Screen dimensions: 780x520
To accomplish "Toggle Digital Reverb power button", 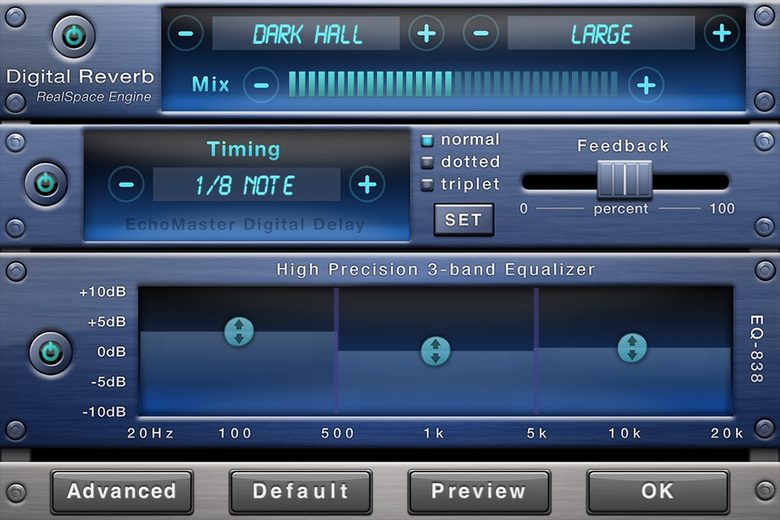I will tap(74, 36).
